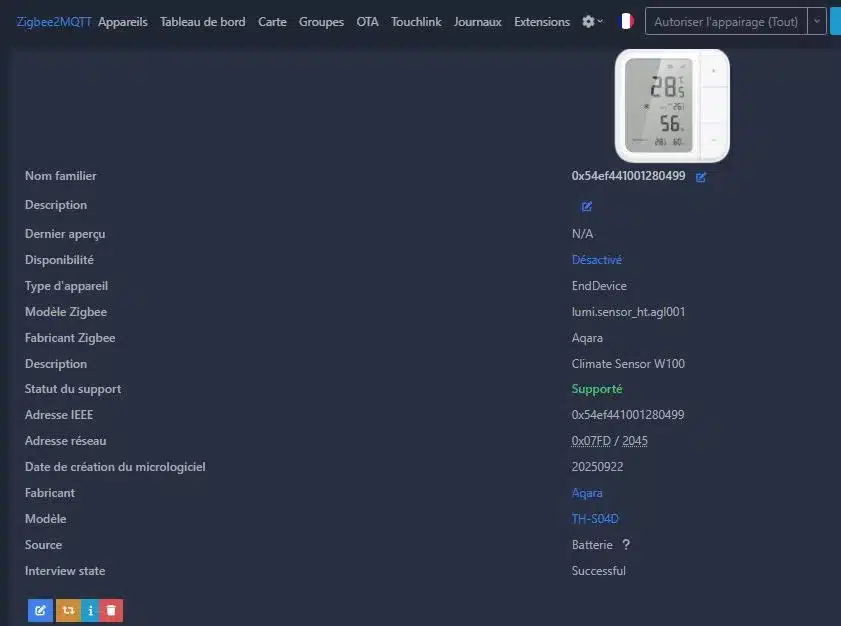841x626 pixels.
Task: Edit the friendly name with pencil icon
Action: click(700, 177)
